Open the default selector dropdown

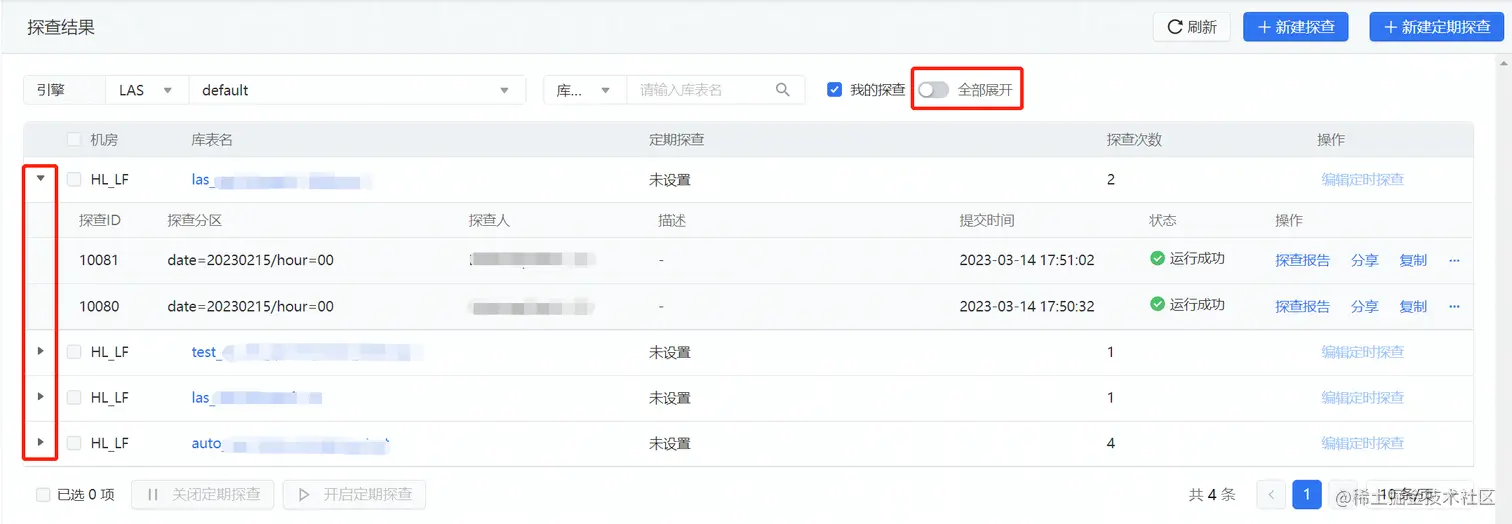pos(357,90)
